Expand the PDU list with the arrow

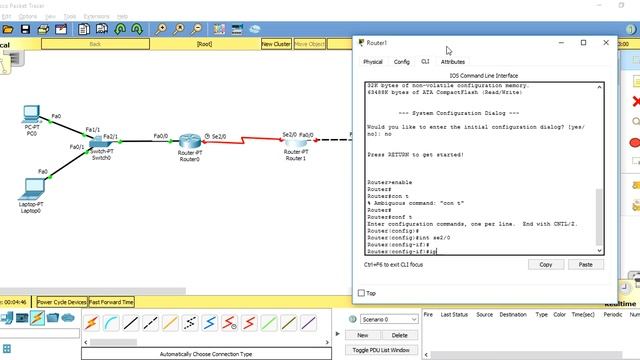[x=338, y=334]
